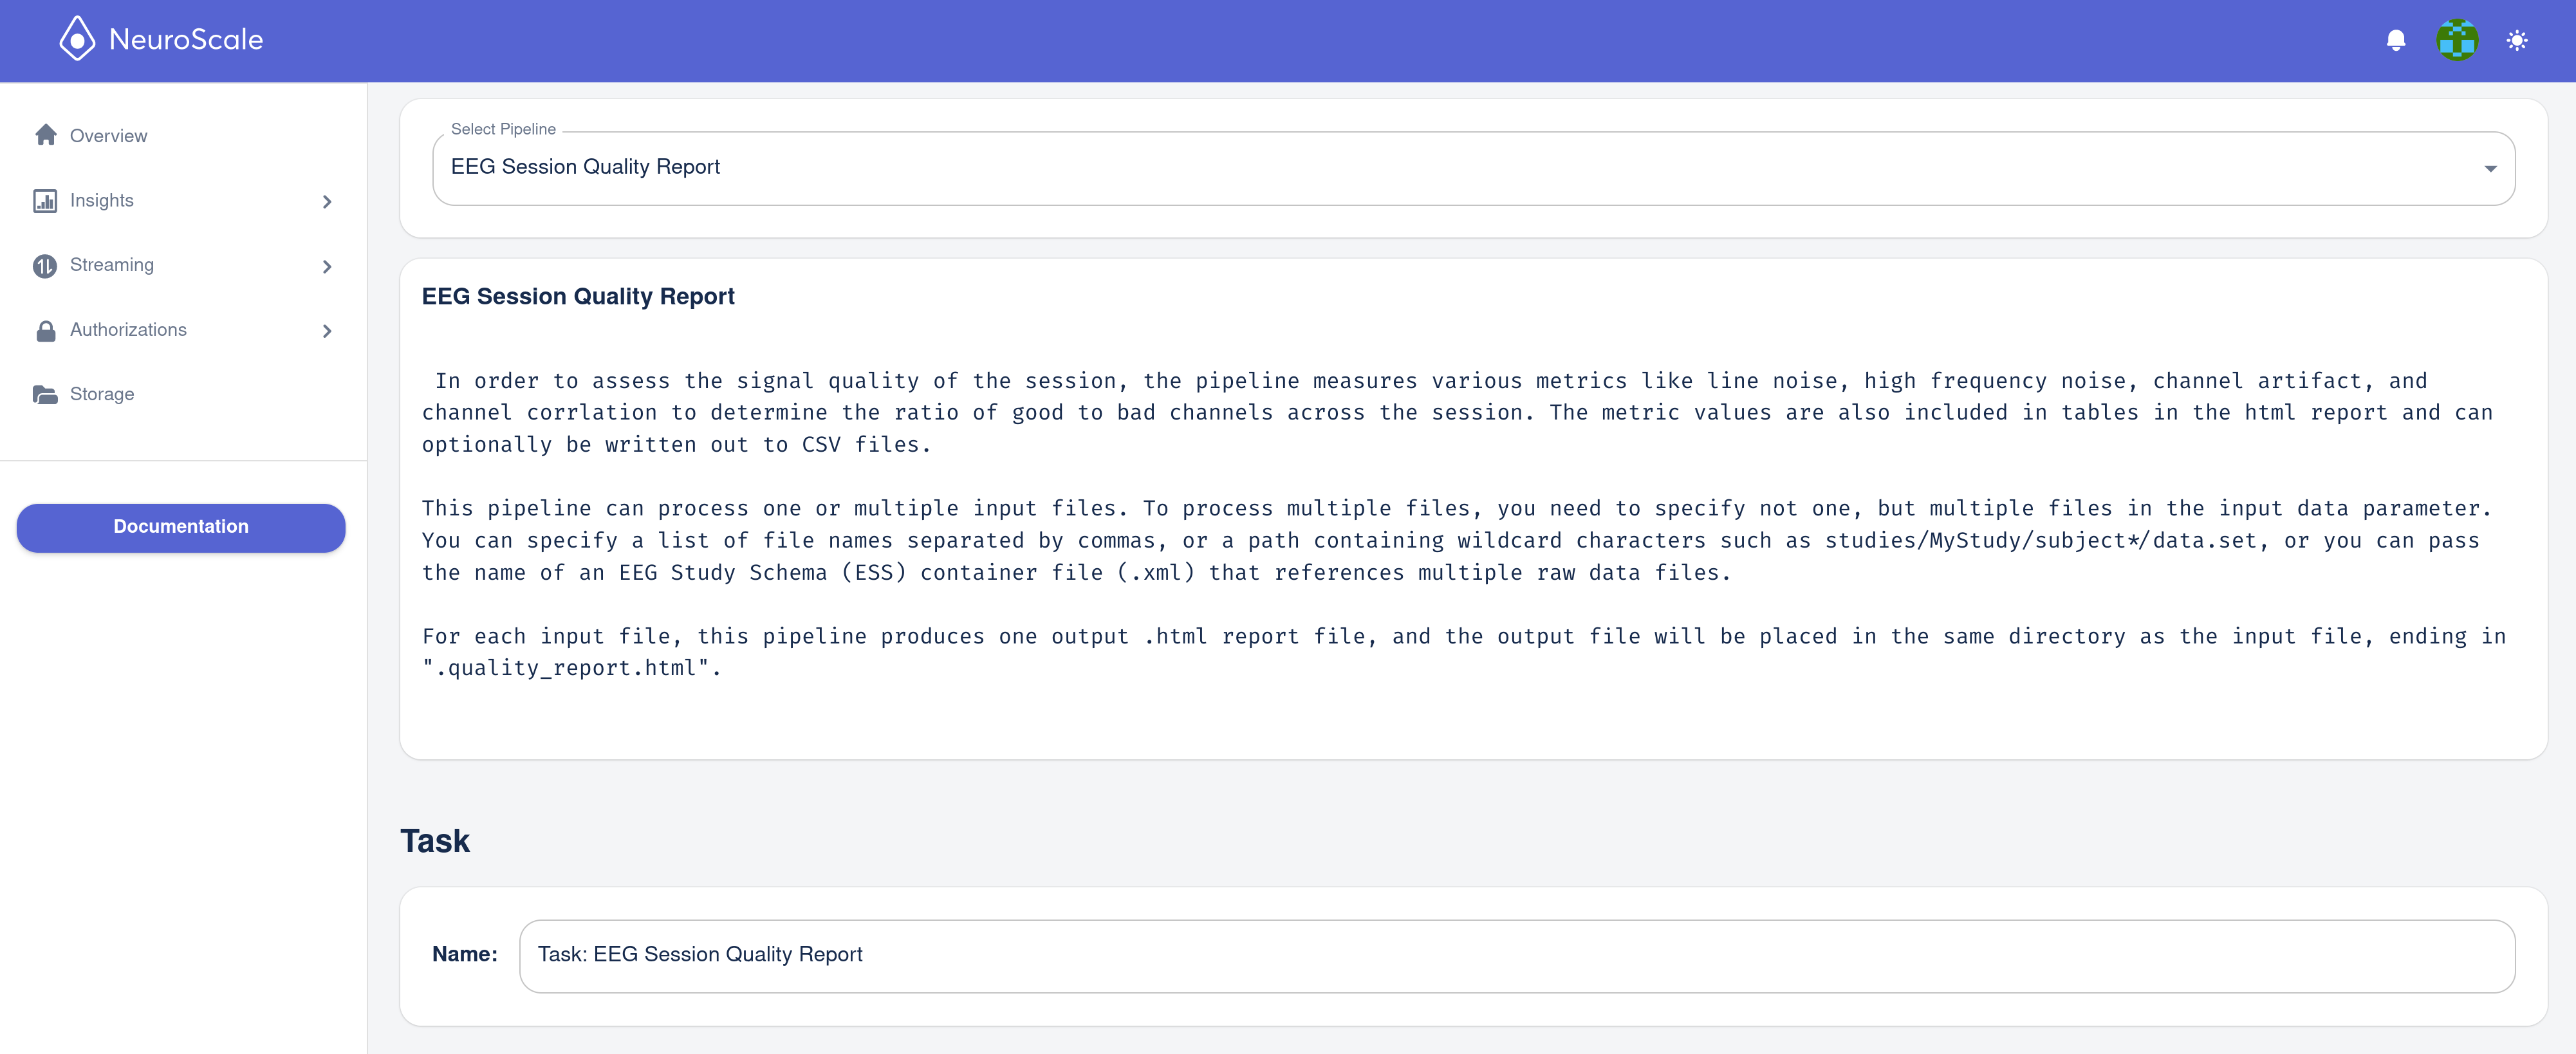Click the Select Pipeline label
The height and width of the screenshot is (1054, 2576).
coord(503,129)
